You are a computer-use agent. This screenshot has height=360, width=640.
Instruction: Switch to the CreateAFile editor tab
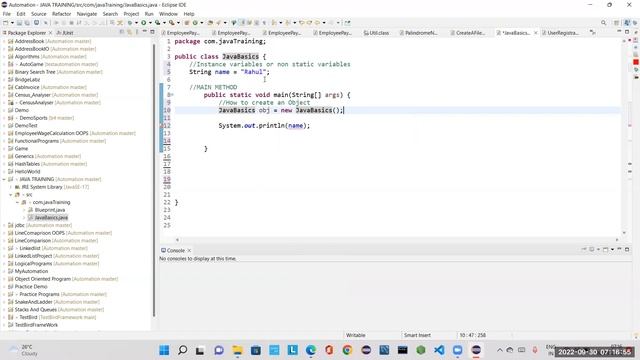click(x=468, y=33)
